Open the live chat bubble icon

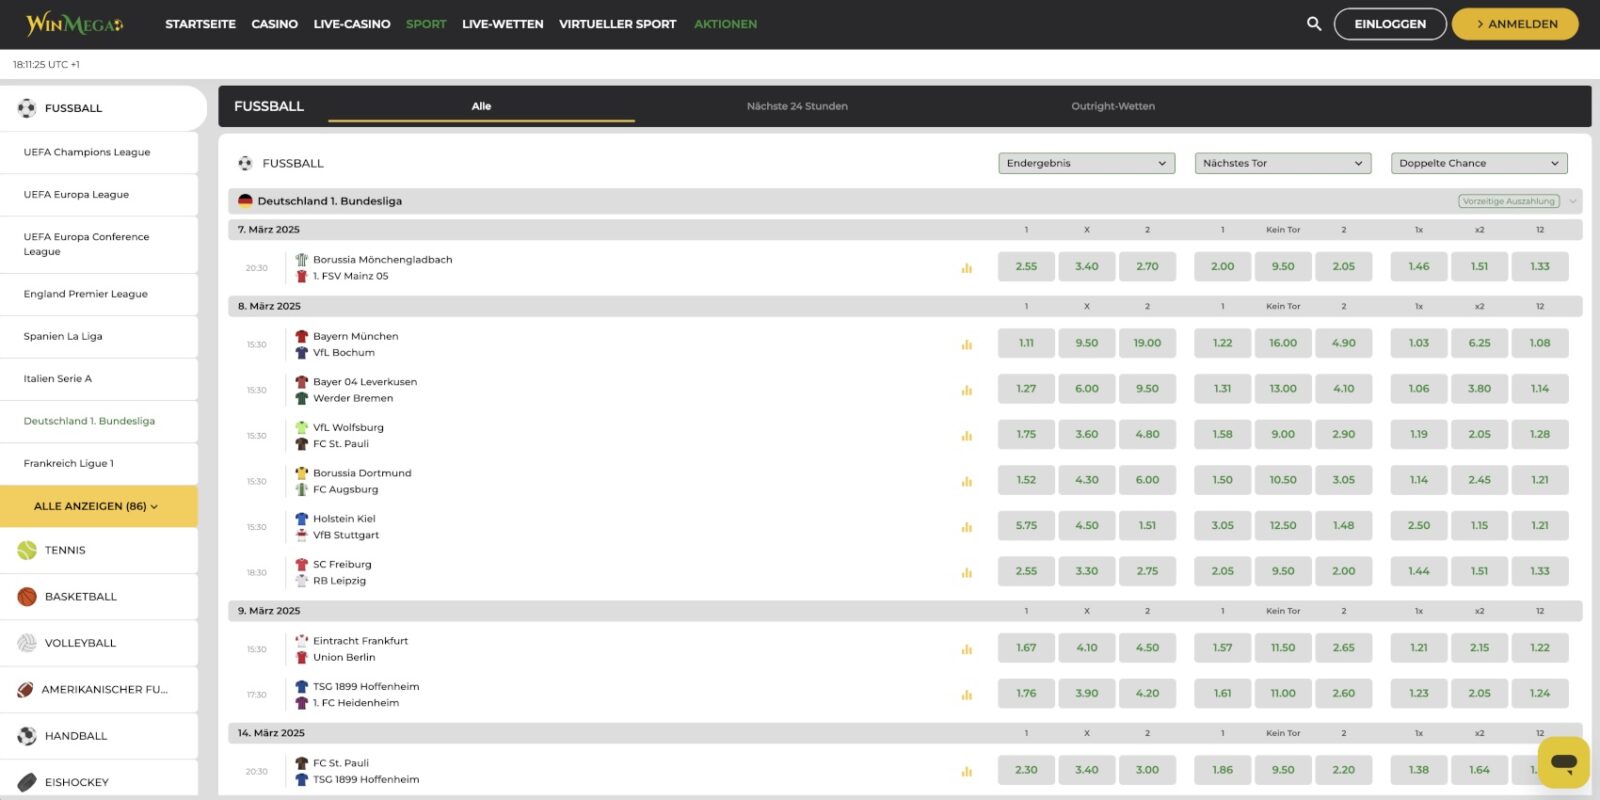[1564, 763]
